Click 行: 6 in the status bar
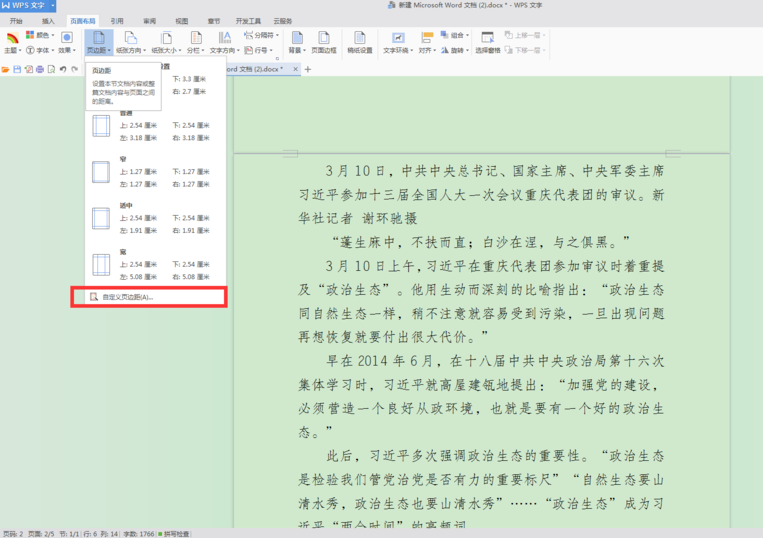This screenshot has width=763, height=538. pyautogui.click(x=90, y=534)
